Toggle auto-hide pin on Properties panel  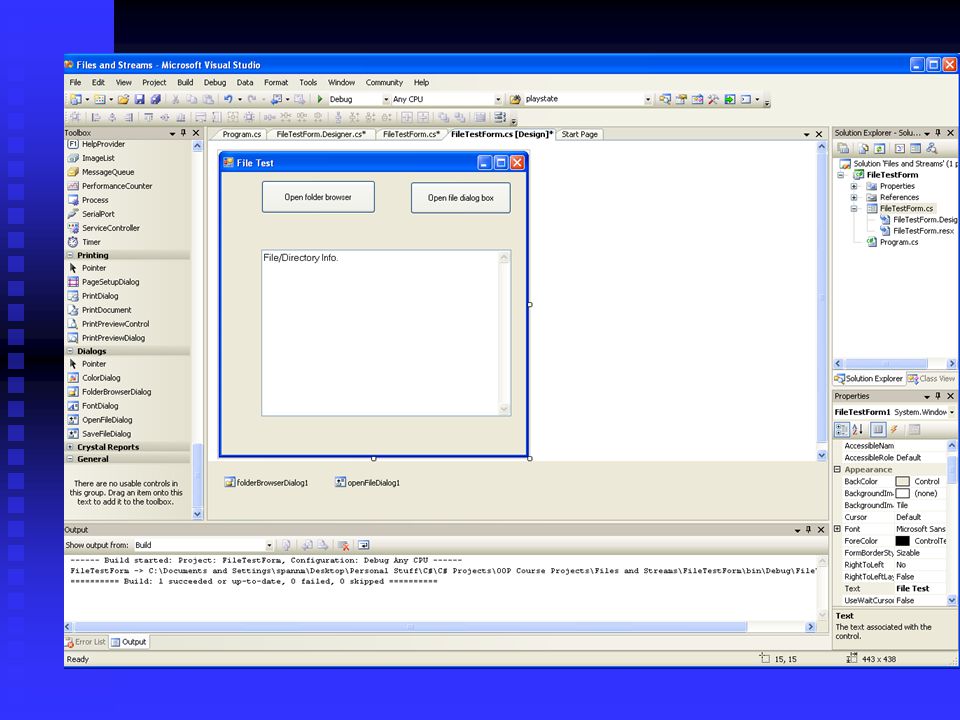[x=938, y=396]
